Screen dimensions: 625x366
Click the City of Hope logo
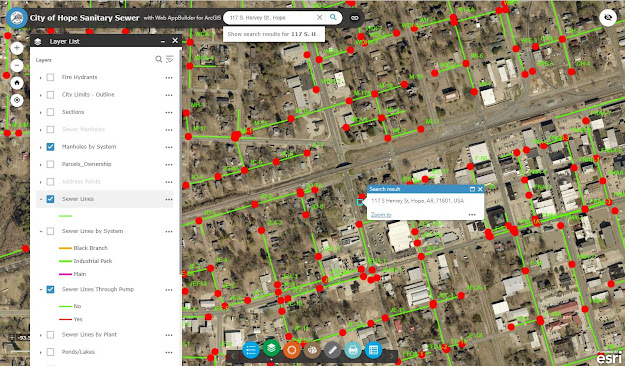coord(17,18)
